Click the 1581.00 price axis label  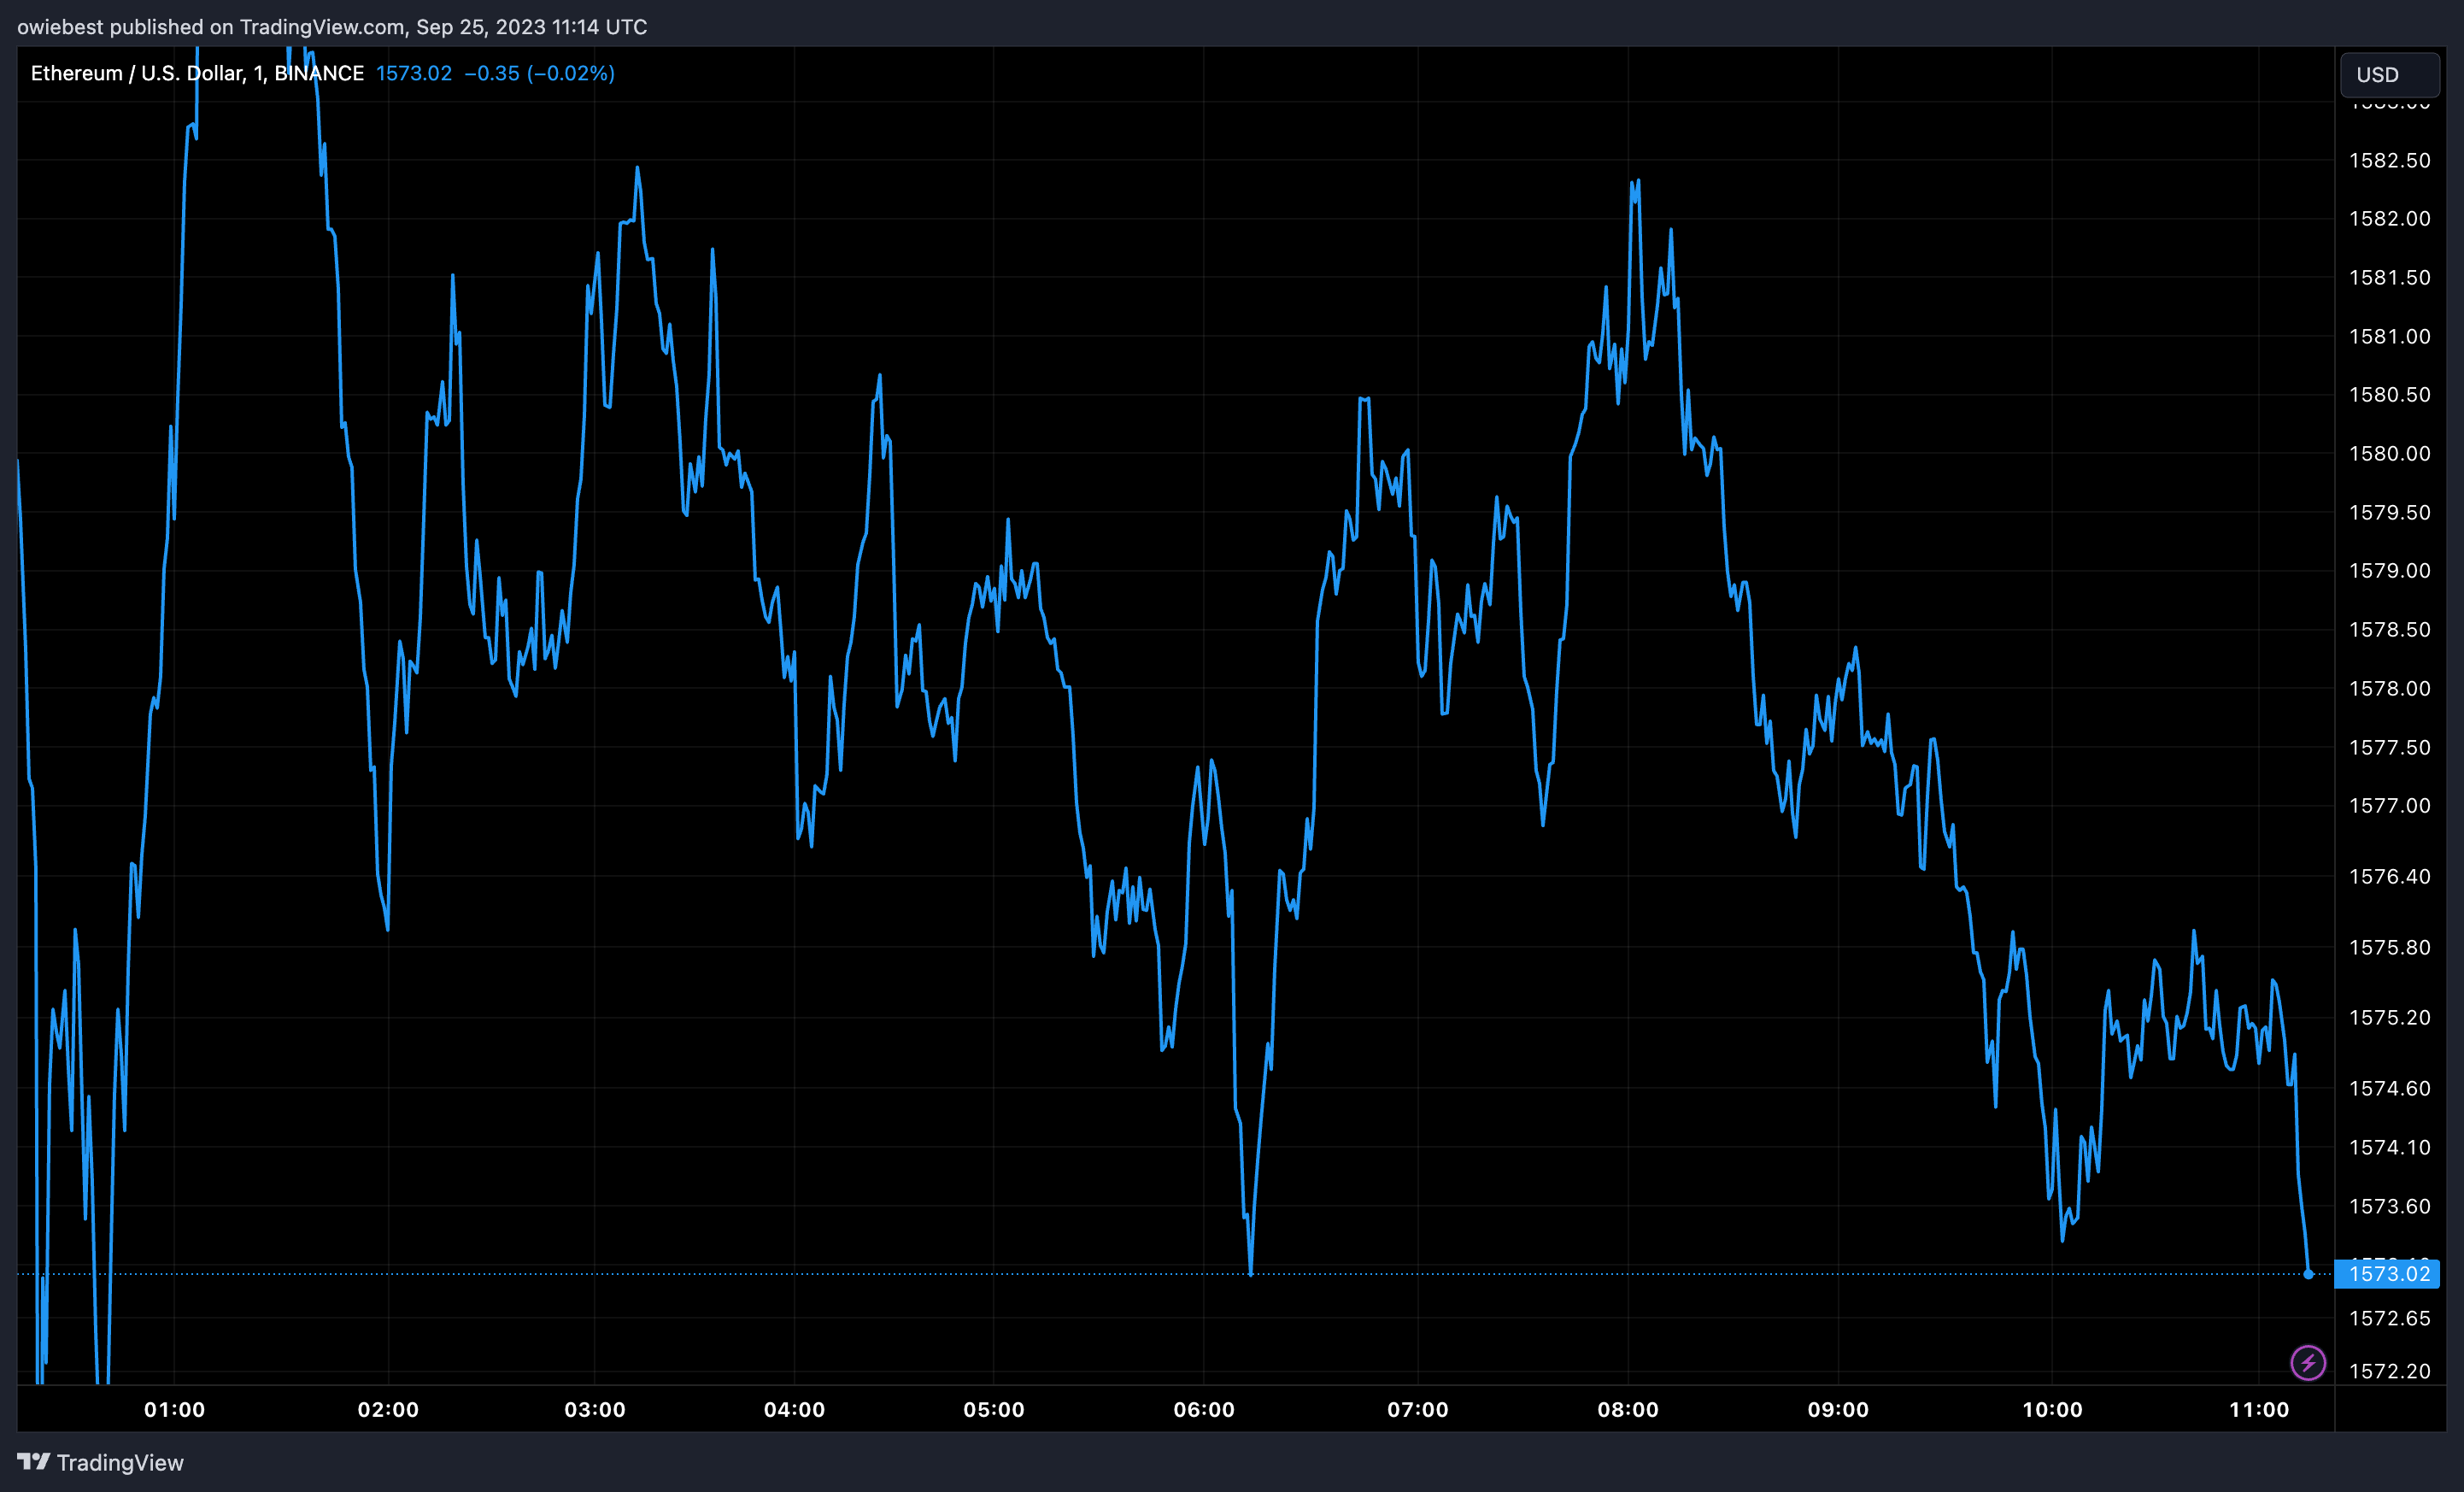point(2389,336)
